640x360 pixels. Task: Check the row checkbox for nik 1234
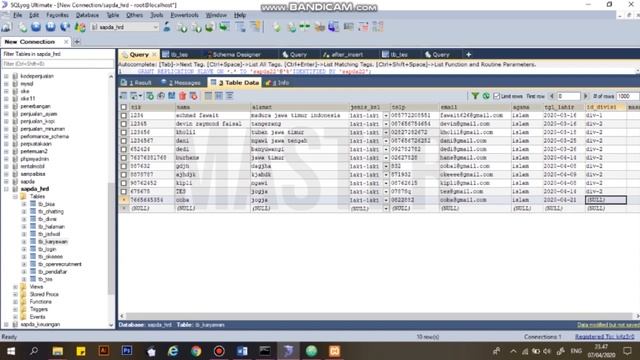[124, 116]
